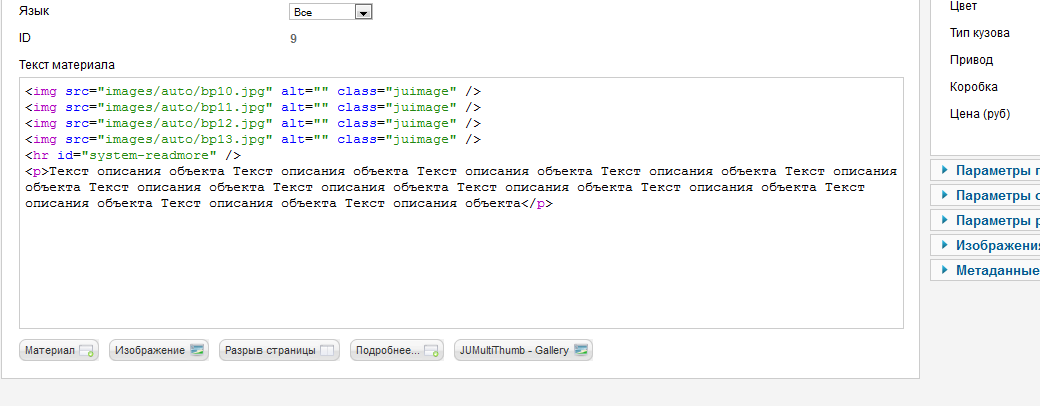Expand the Метаданные panel
This screenshot has height=406, width=1040.
pos(985,271)
